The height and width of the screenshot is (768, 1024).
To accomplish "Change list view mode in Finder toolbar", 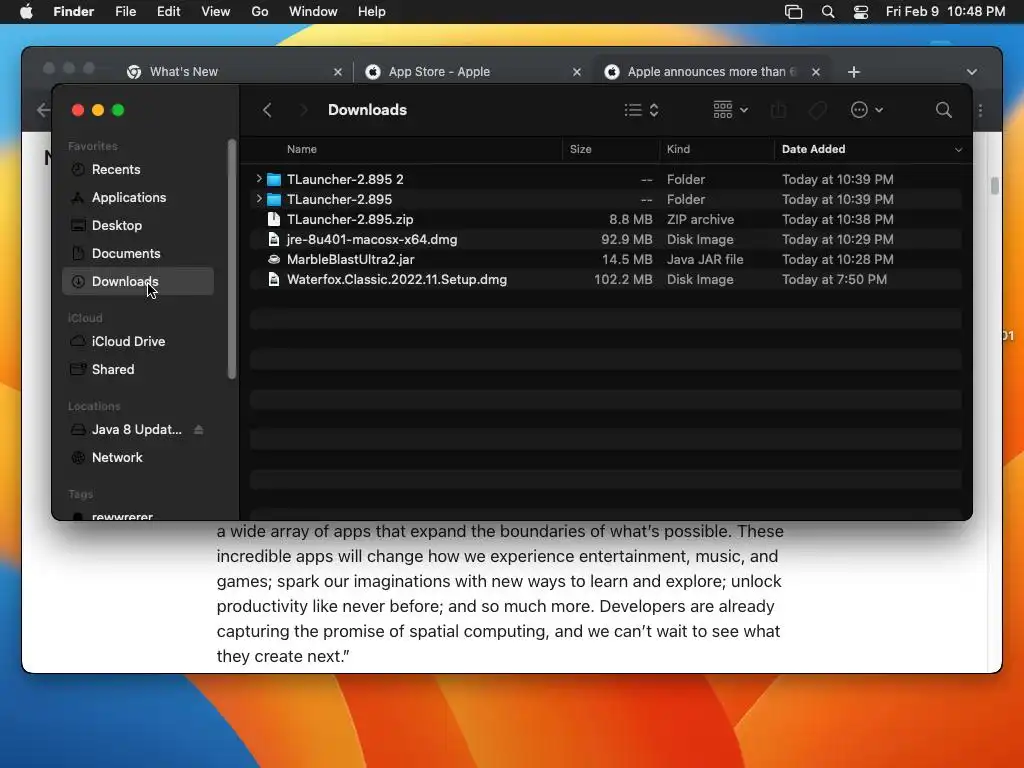I will 641,110.
